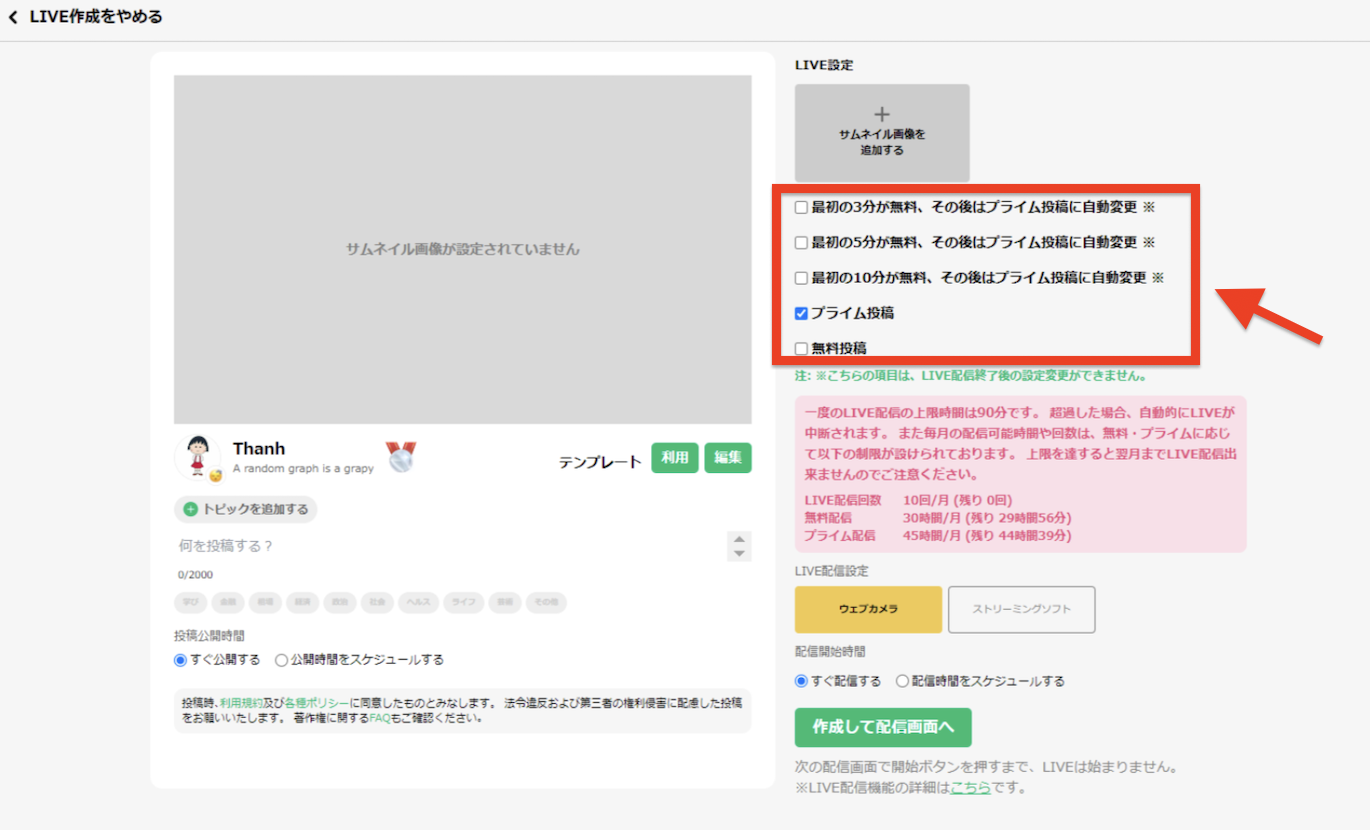Click the up arrow in the post text area
The height and width of the screenshot is (830, 1370).
(739, 538)
